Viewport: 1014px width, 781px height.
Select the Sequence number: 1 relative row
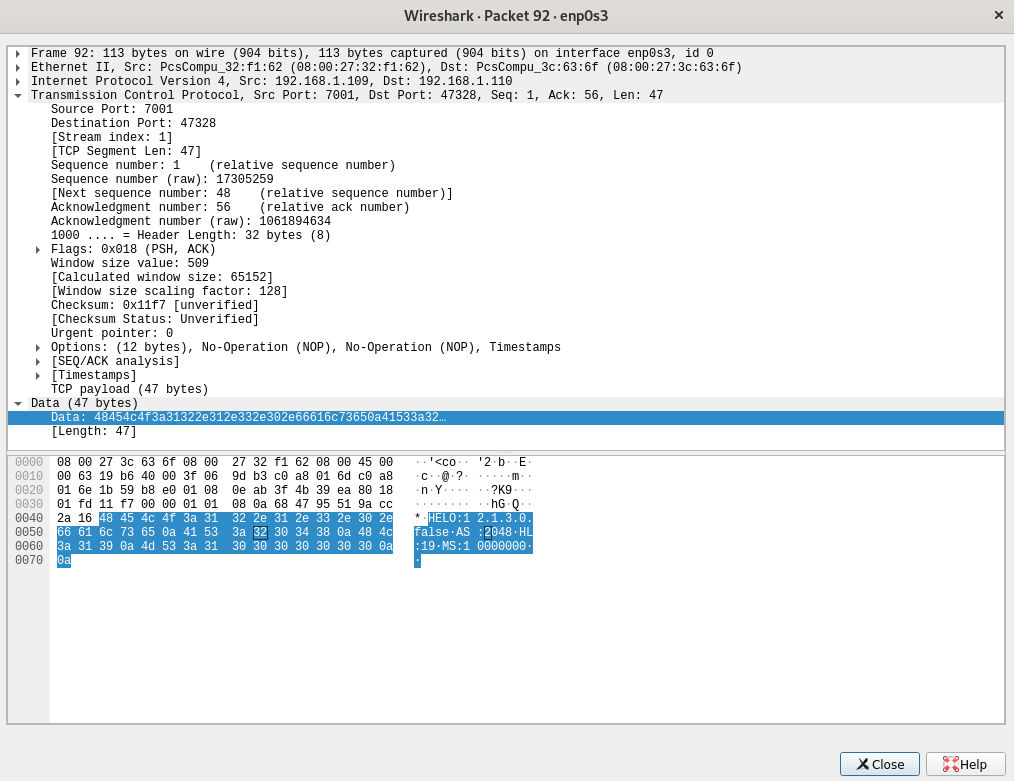click(x=506, y=166)
